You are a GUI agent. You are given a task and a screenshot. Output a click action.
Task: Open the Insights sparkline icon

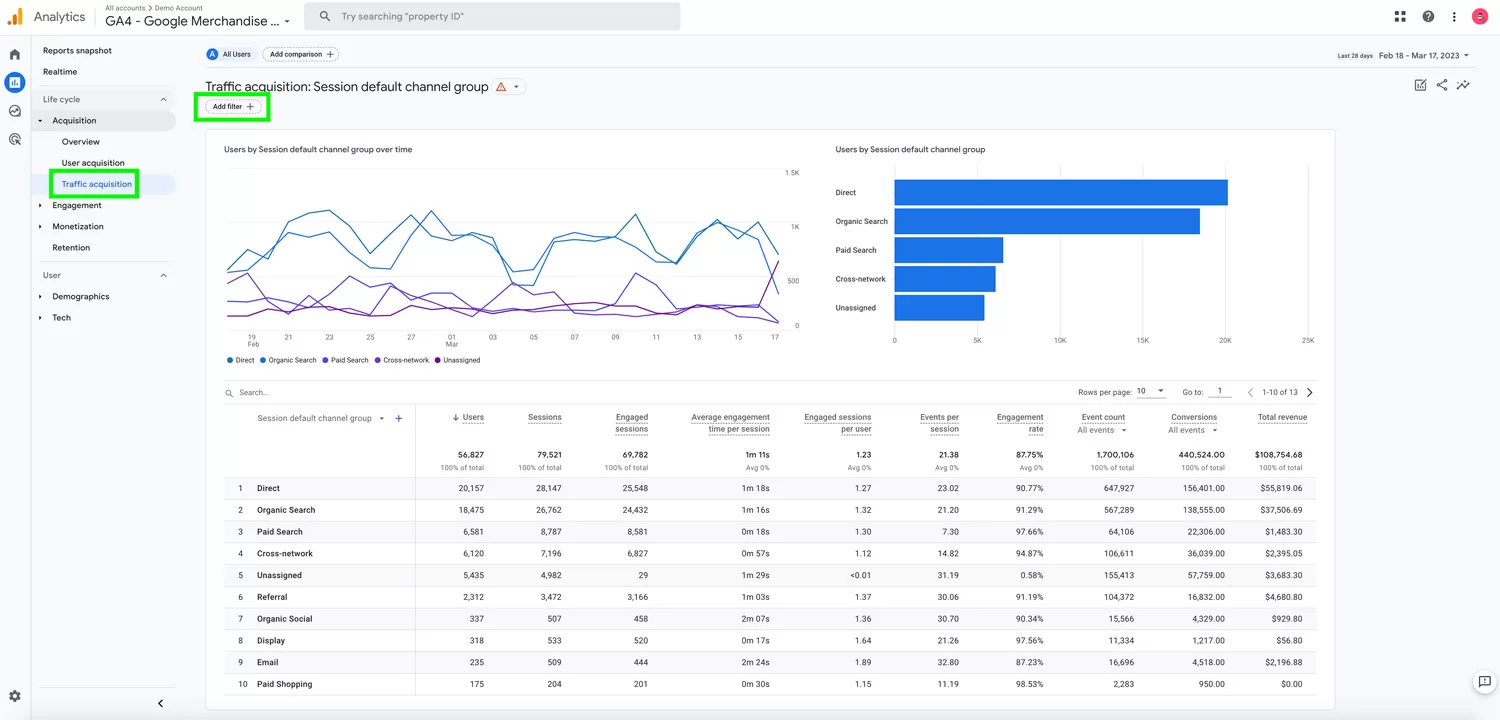click(1463, 85)
